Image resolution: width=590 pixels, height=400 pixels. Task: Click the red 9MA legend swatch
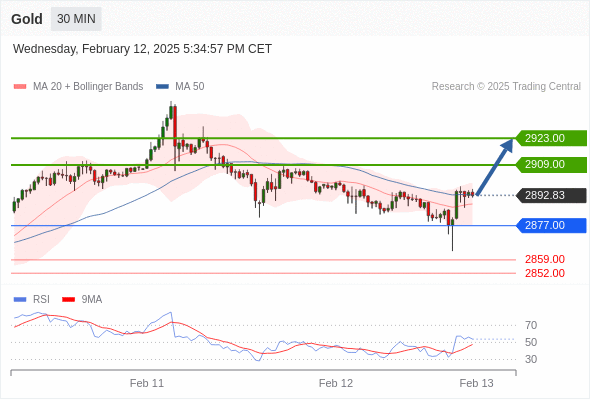pos(68,300)
